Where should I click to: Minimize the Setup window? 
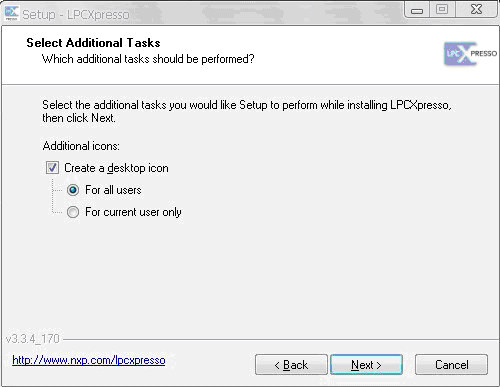point(417,10)
